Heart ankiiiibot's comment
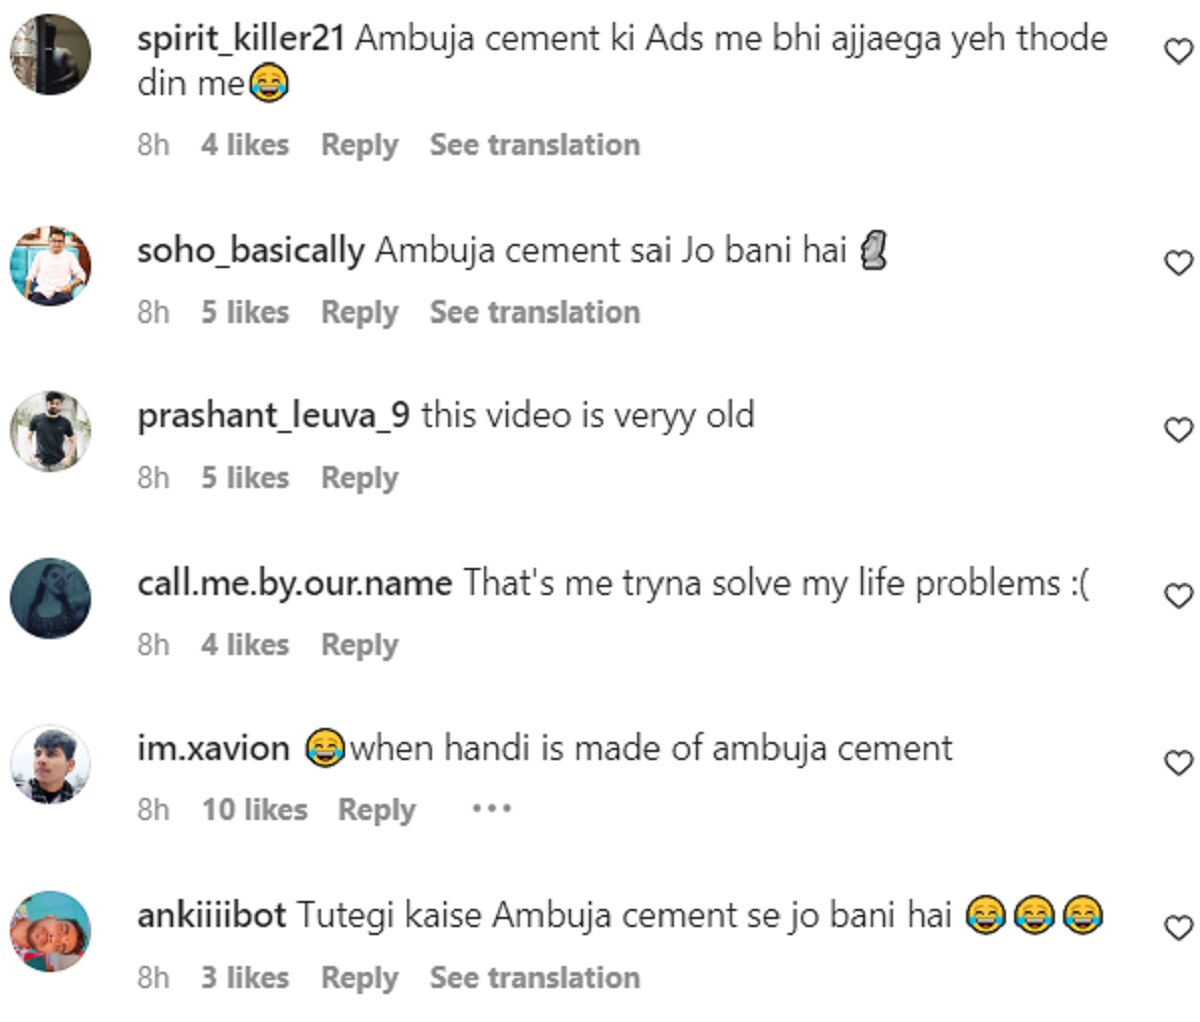Screen dimensions: 1200x1022 pyautogui.click(x=1180, y=929)
